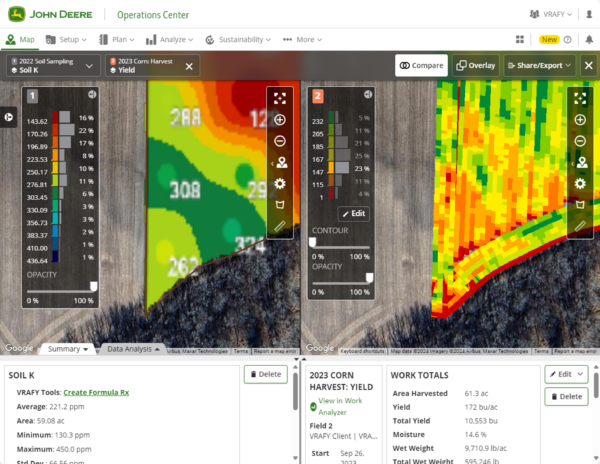Fit map 1 to field extent
This screenshot has height=464, width=600.
click(x=280, y=98)
